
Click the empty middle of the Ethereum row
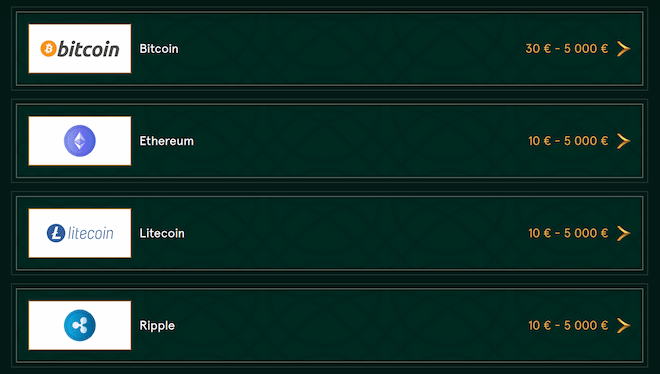pos(358,141)
